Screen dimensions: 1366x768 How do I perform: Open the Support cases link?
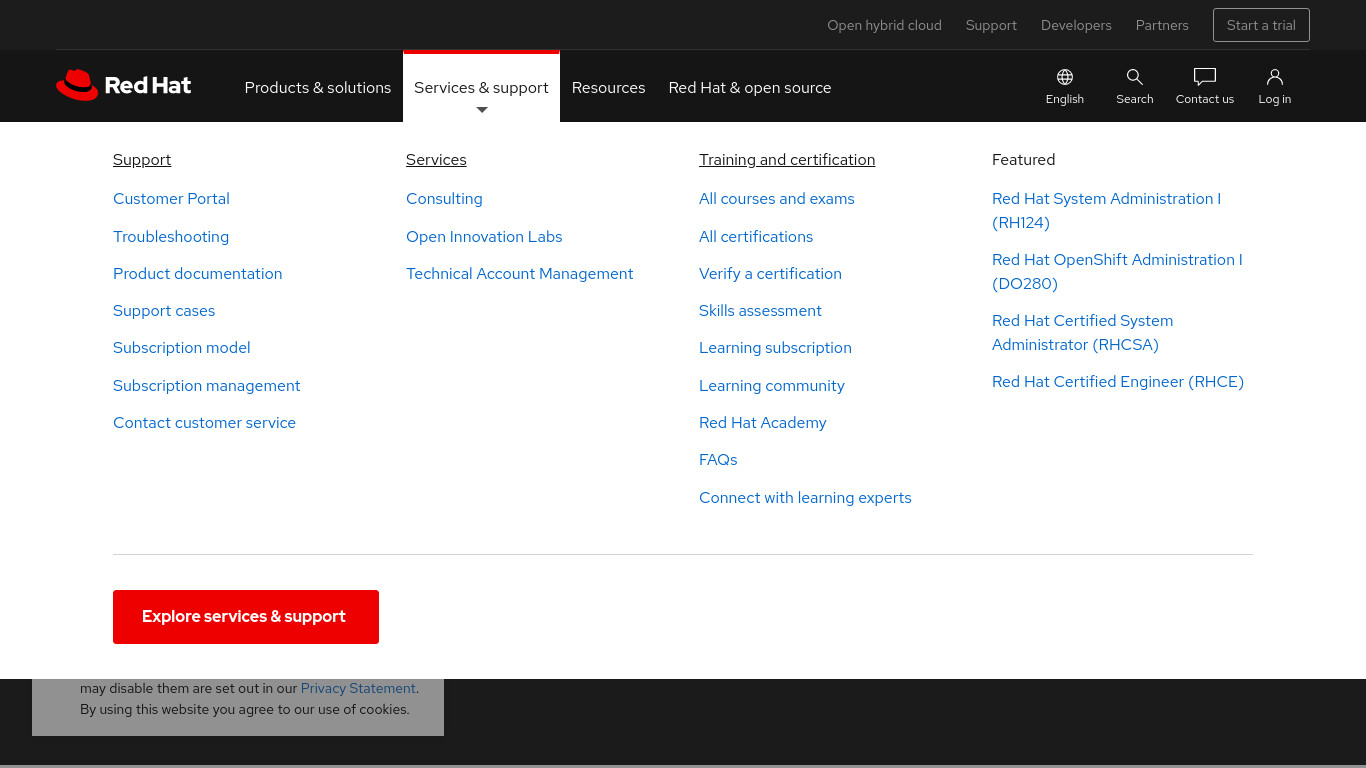tap(164, 311)
